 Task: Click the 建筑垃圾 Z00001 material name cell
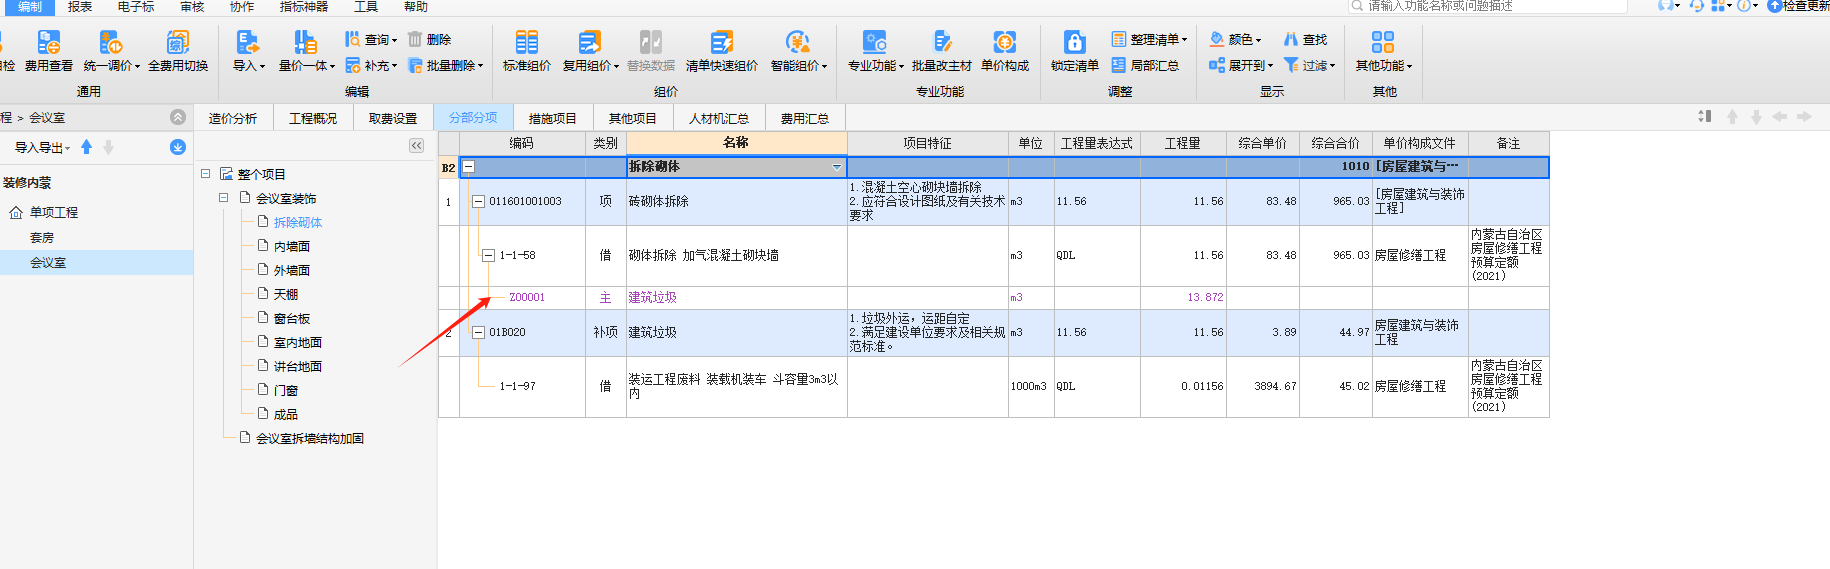pyautogui.click(x=736, y=297)
